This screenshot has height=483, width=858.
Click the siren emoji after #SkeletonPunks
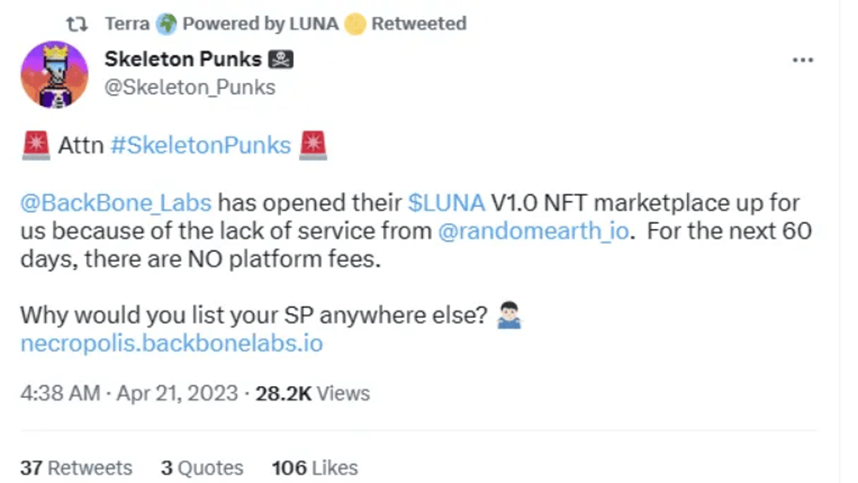[313, 146]
